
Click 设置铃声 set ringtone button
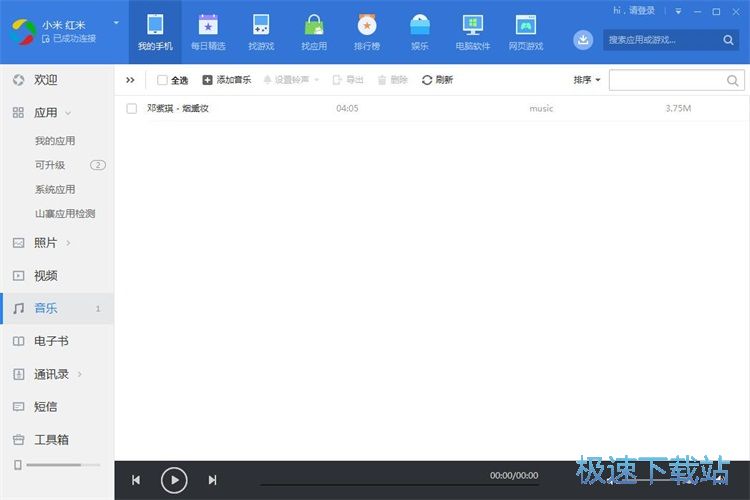(287, 80)
